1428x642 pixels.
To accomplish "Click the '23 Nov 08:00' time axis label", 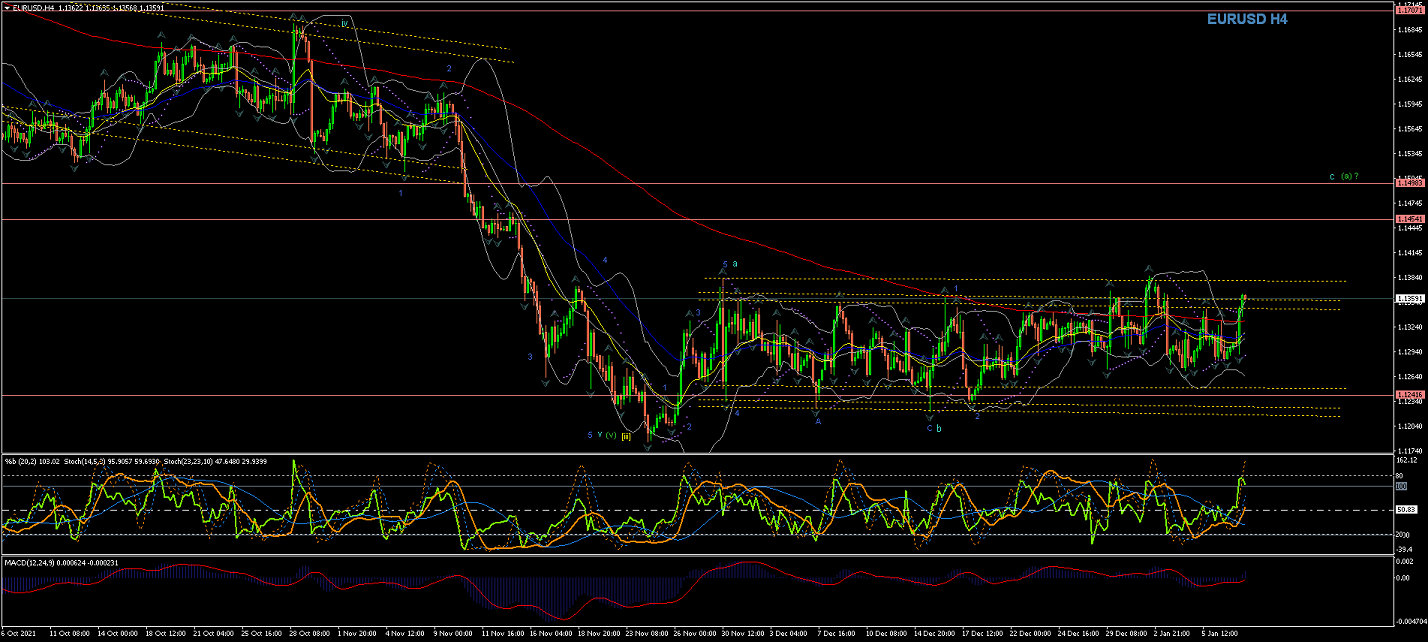I will pyautogui.click(x=647, y=633).
